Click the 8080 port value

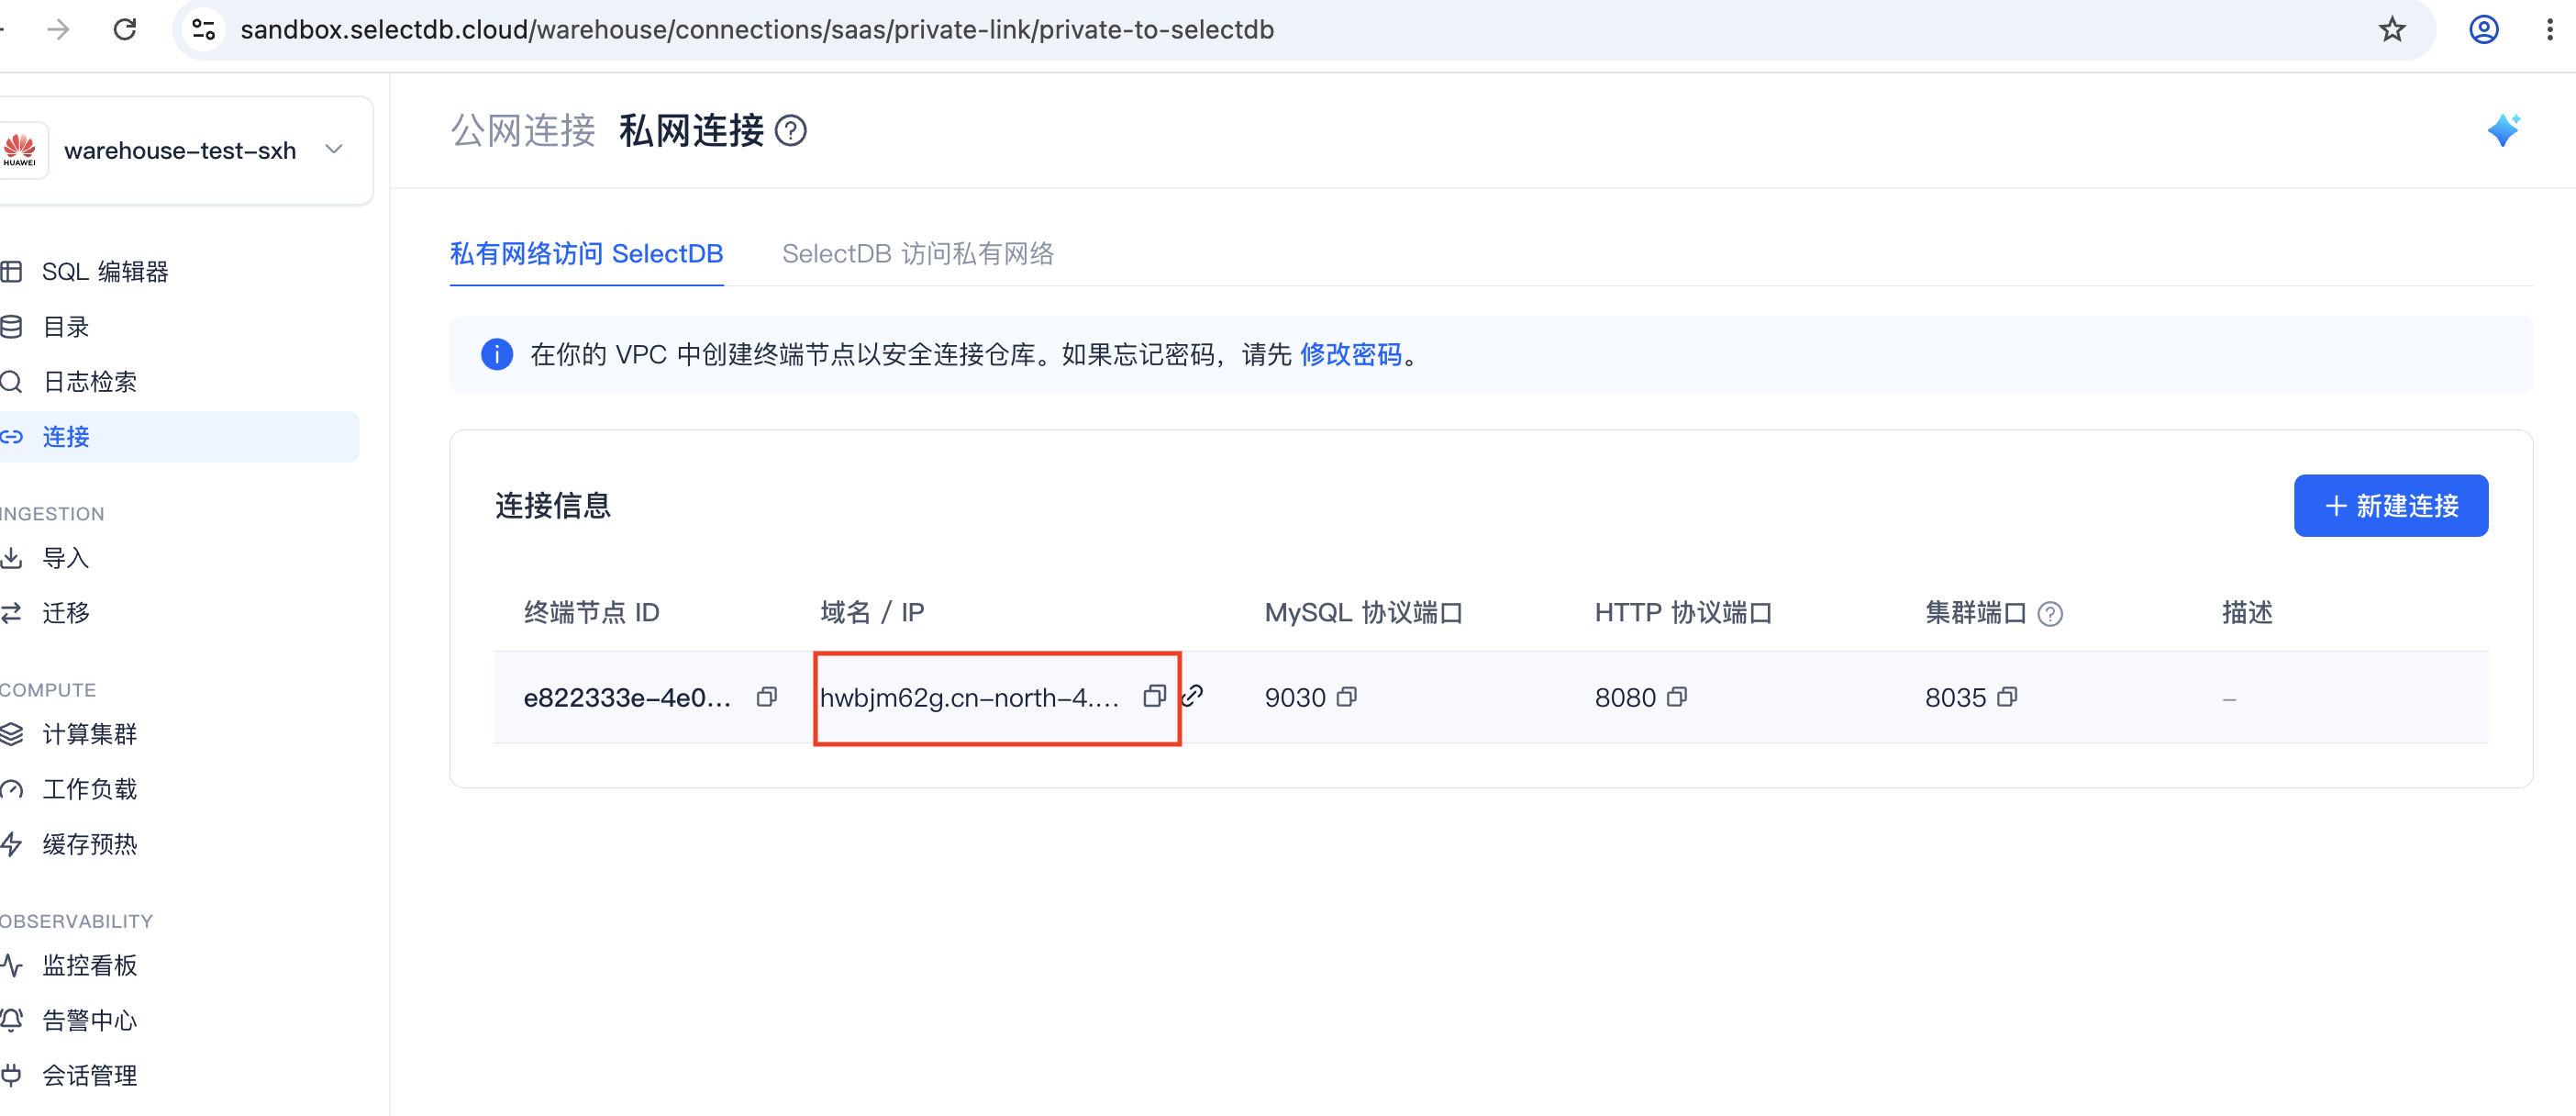[x=1625, y=697]
